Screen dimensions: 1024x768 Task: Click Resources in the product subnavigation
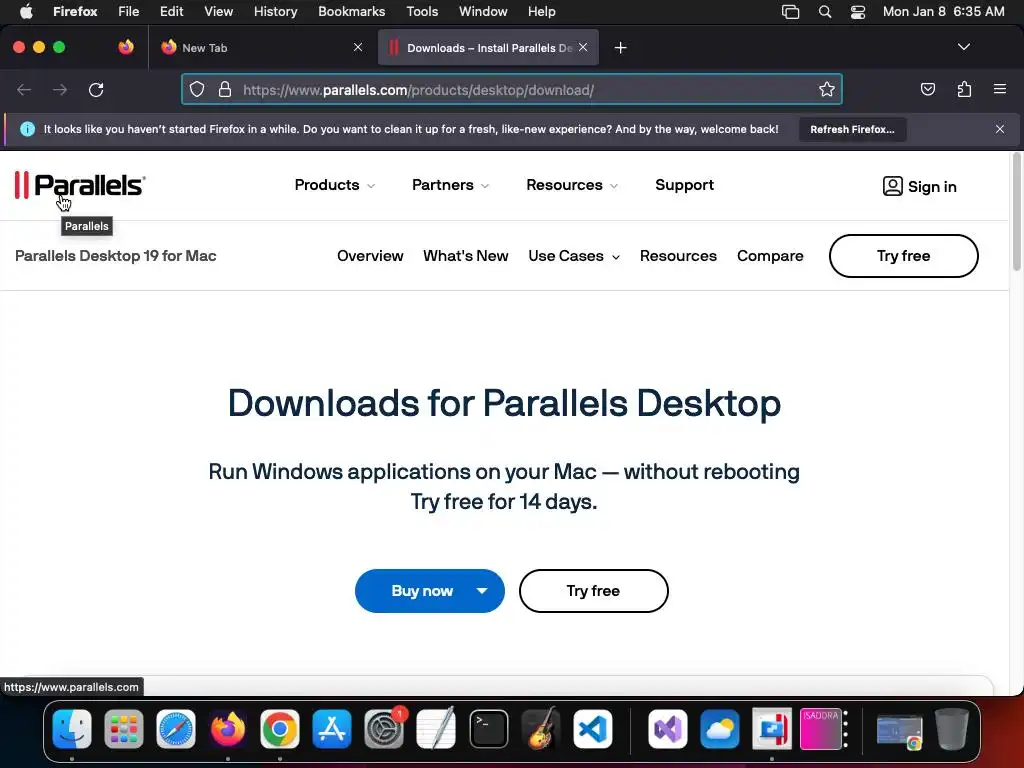coord(678,256)
